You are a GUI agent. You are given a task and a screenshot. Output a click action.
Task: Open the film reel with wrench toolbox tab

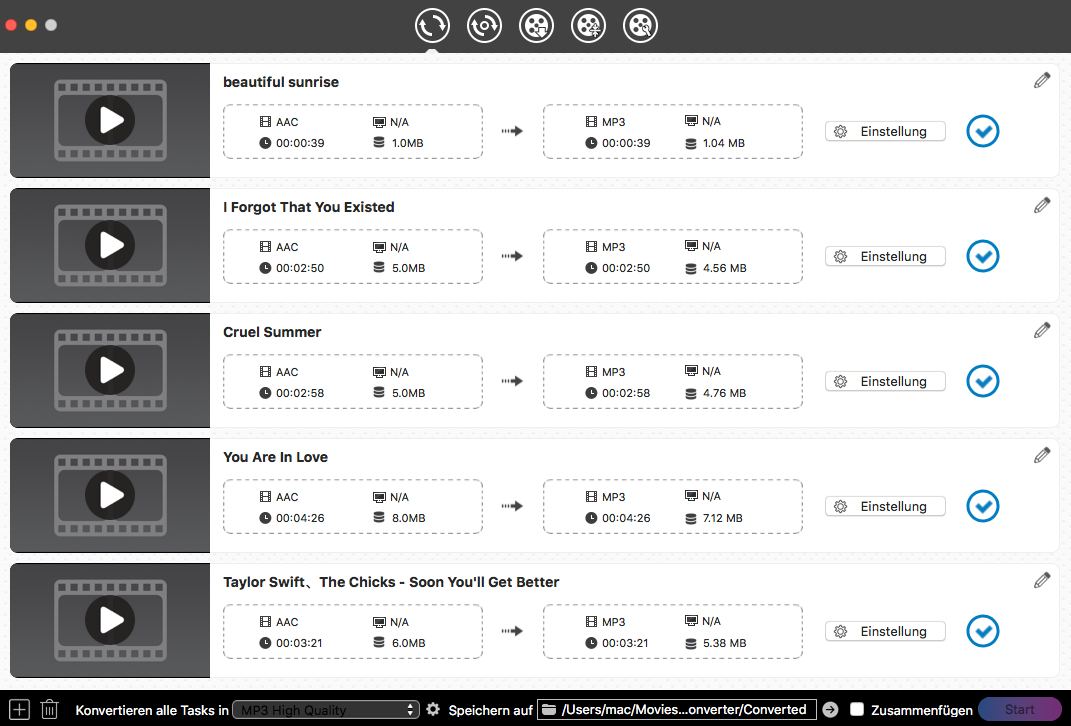point(641,26)
